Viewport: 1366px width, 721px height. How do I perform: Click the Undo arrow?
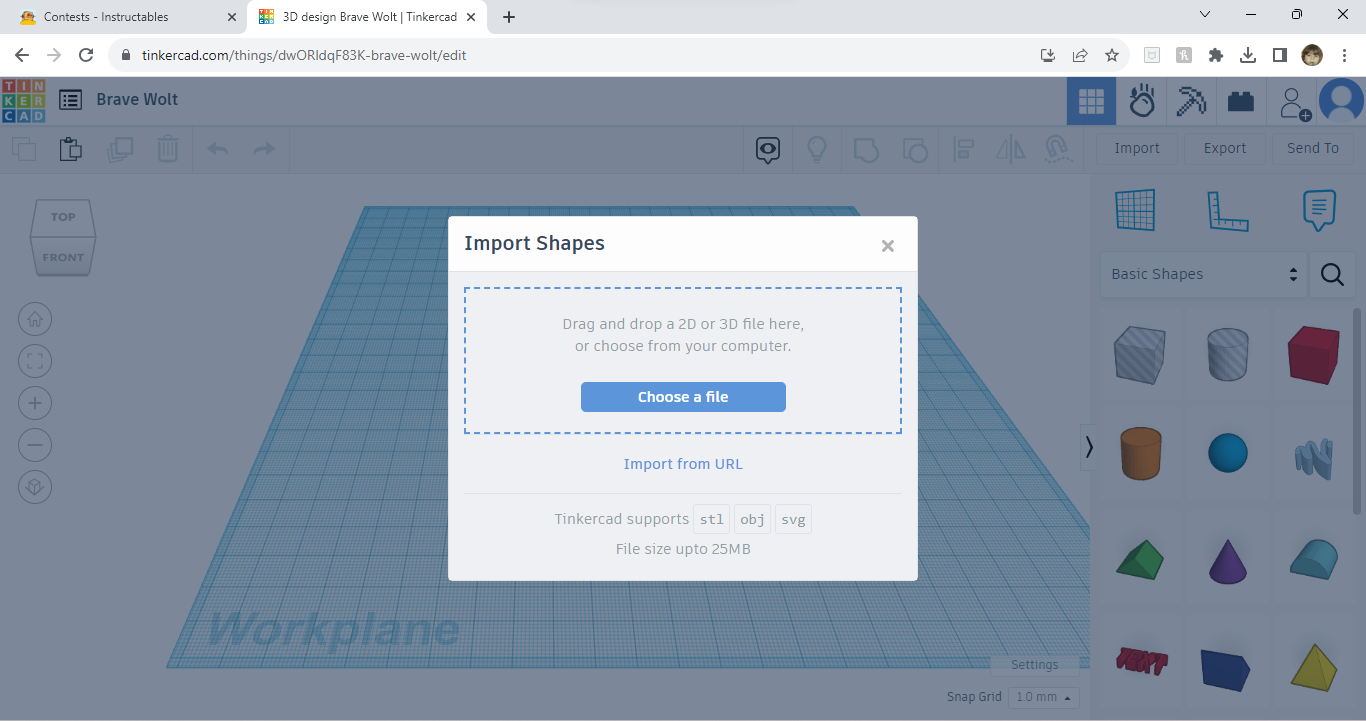217,150
